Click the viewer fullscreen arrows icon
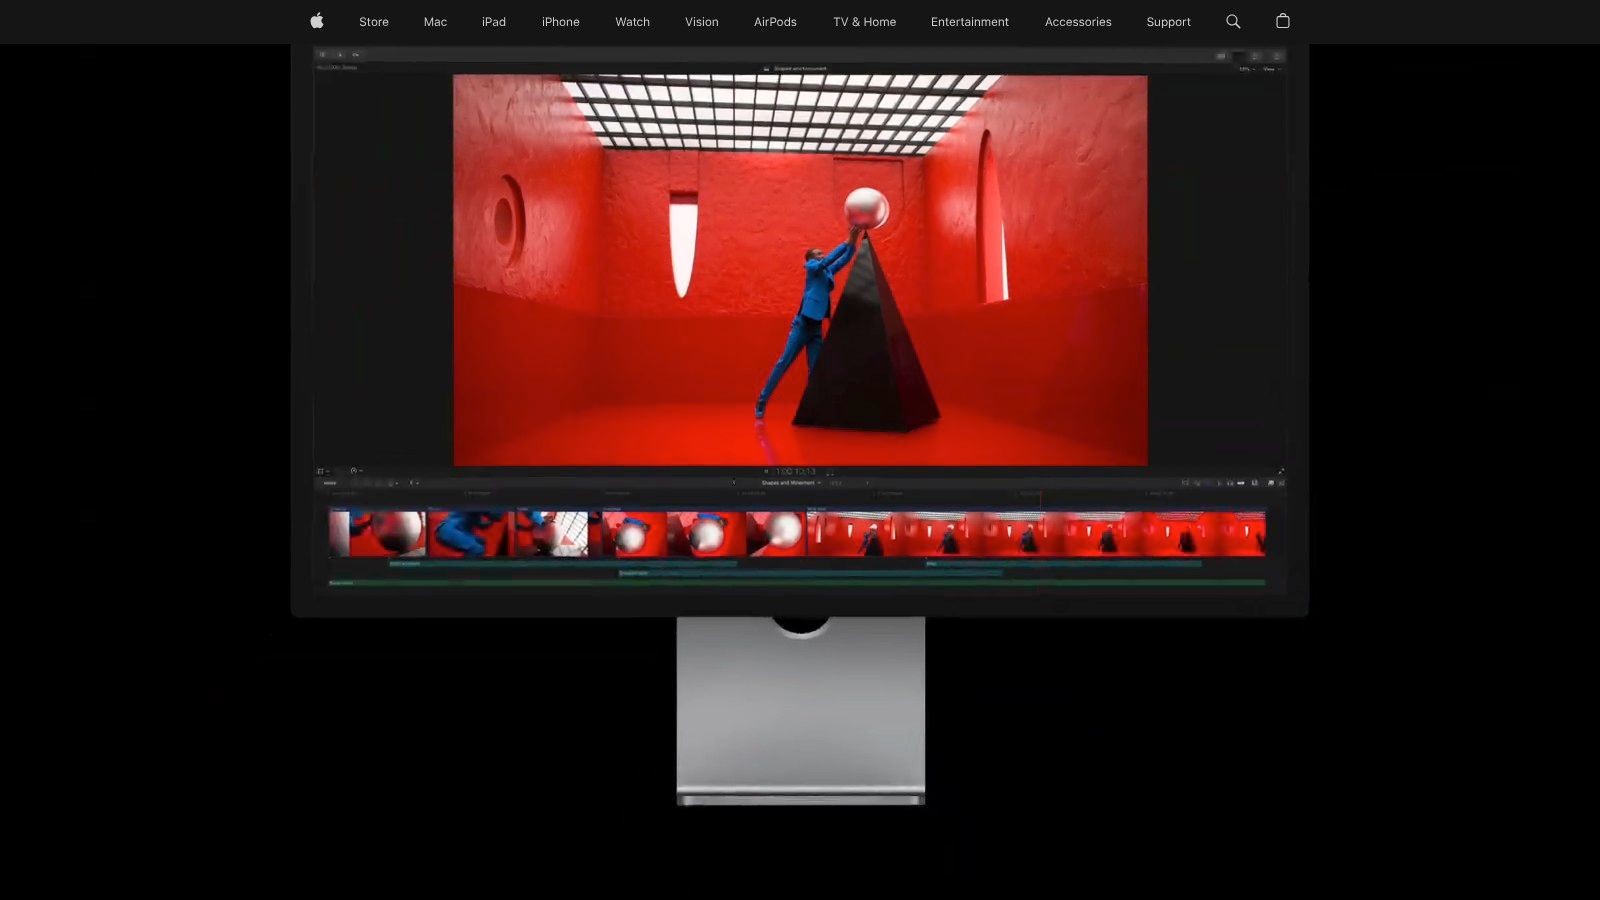 pos(1281,471)
